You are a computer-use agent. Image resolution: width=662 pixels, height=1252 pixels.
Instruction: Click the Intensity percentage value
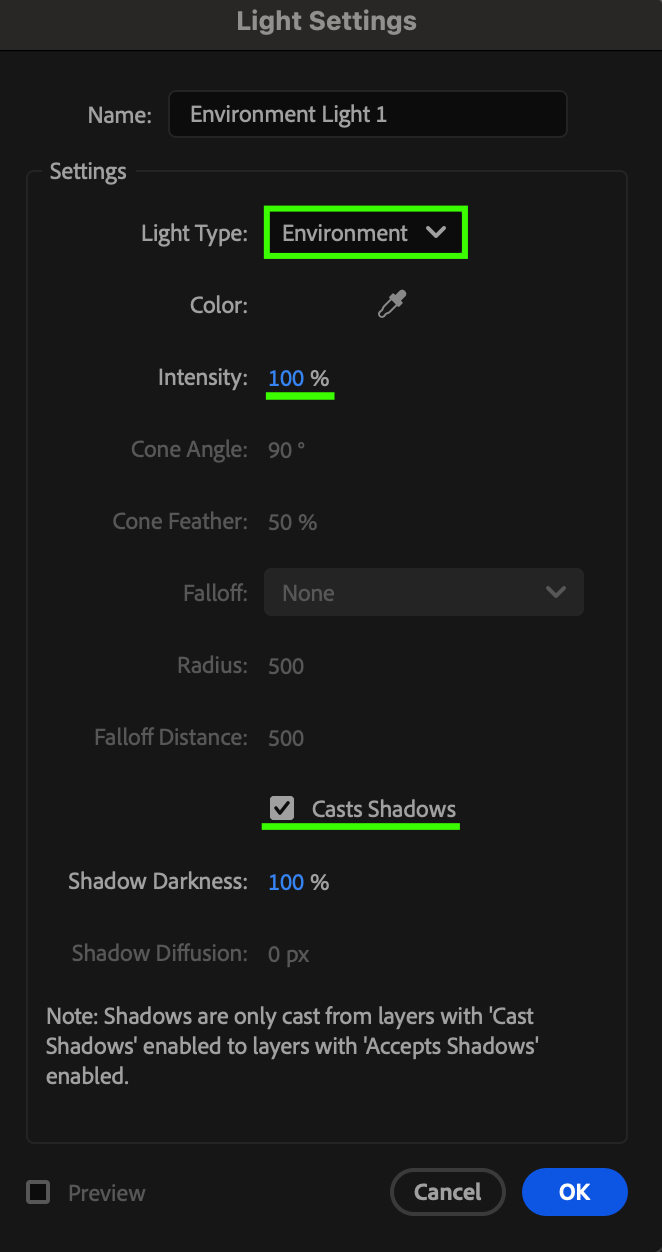pyautogui.click(x=286, y=378)
